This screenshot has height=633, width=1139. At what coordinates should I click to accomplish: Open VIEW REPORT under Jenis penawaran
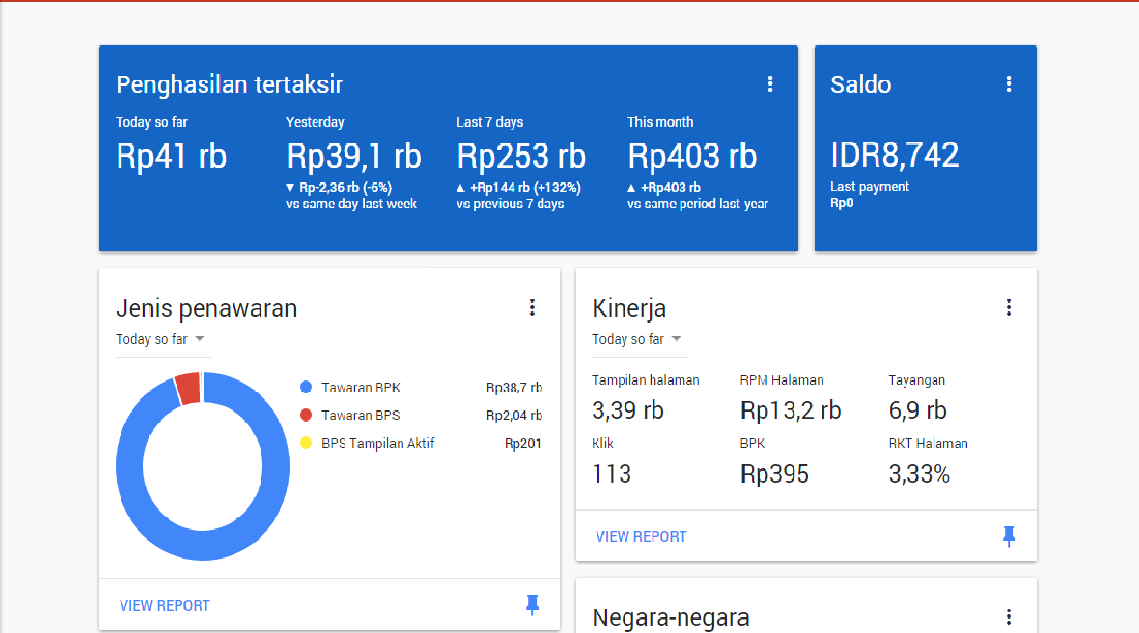click(x=165, y=605)
